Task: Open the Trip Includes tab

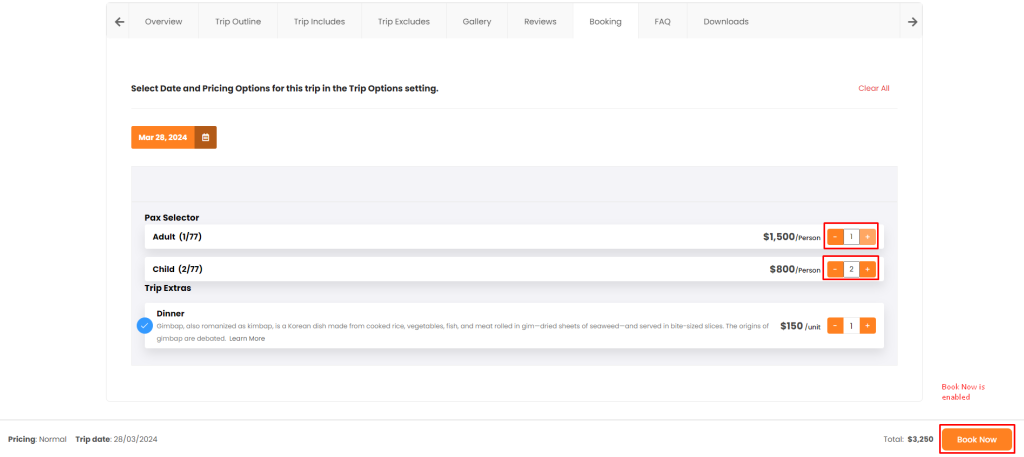Action: [319, 22]
